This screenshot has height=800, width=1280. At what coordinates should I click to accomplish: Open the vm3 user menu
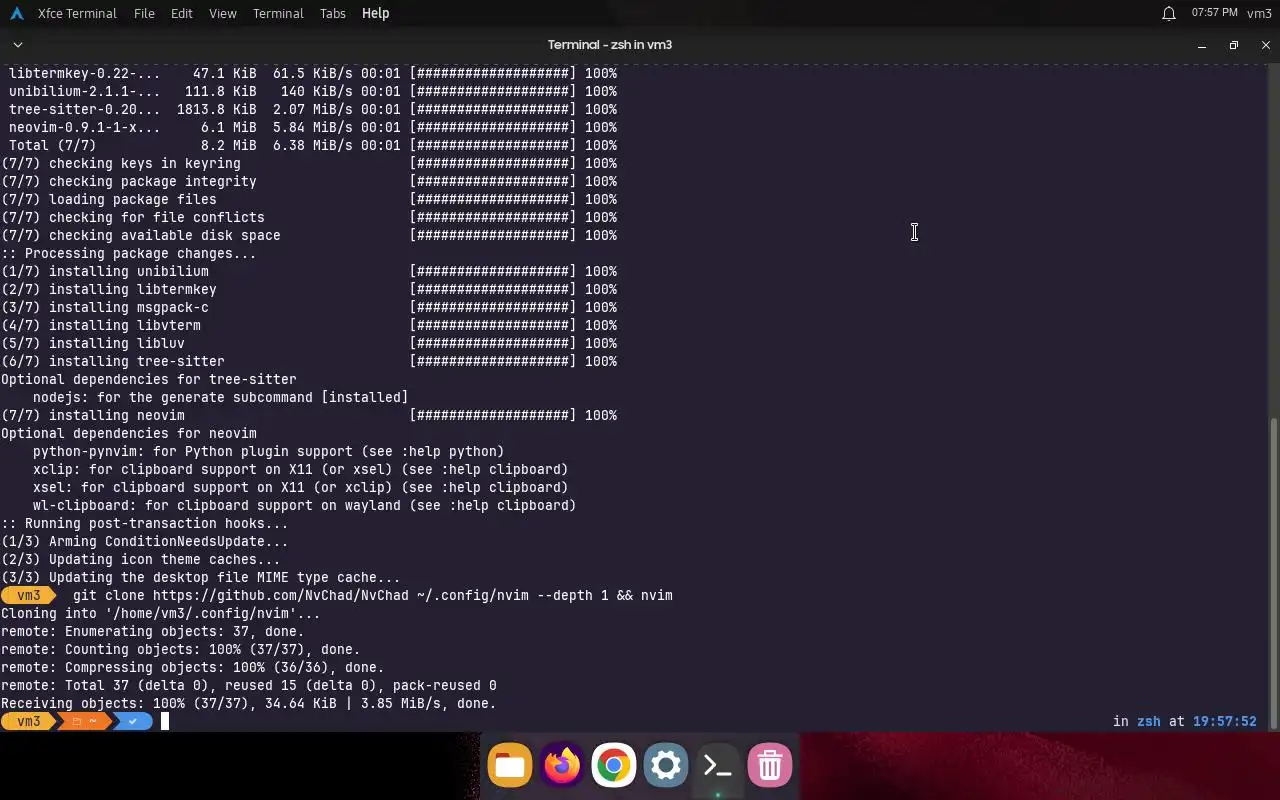tap(1259, 13)
